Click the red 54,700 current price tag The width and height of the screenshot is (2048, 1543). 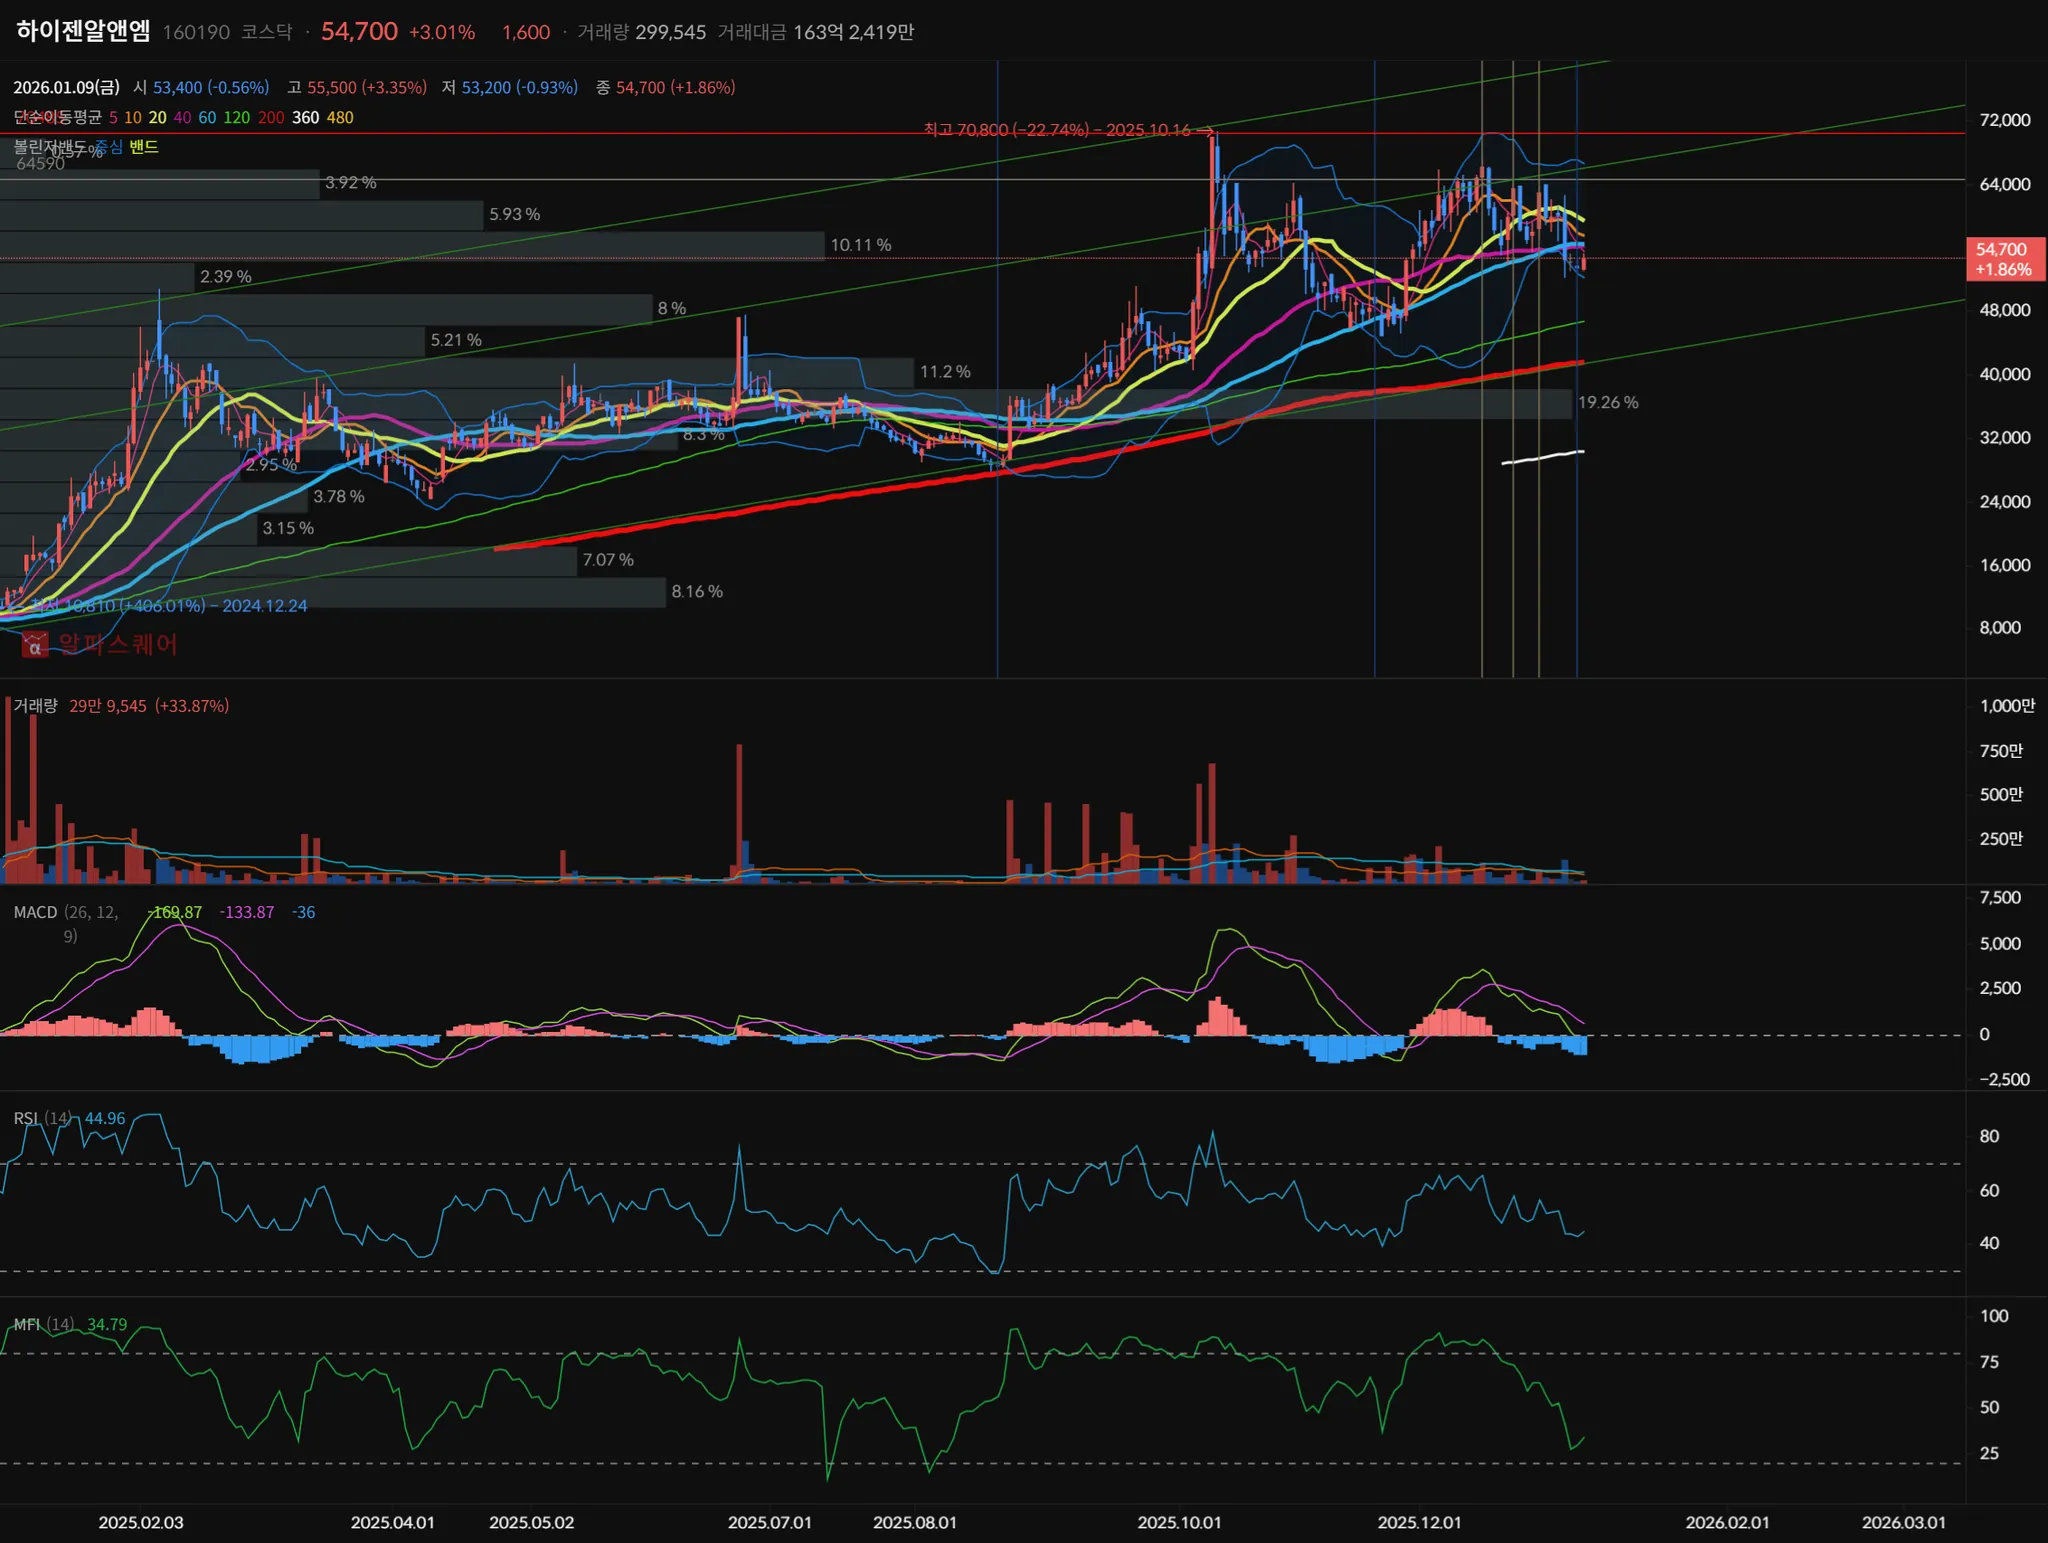pyautogui.click(x=2004, y=259)
